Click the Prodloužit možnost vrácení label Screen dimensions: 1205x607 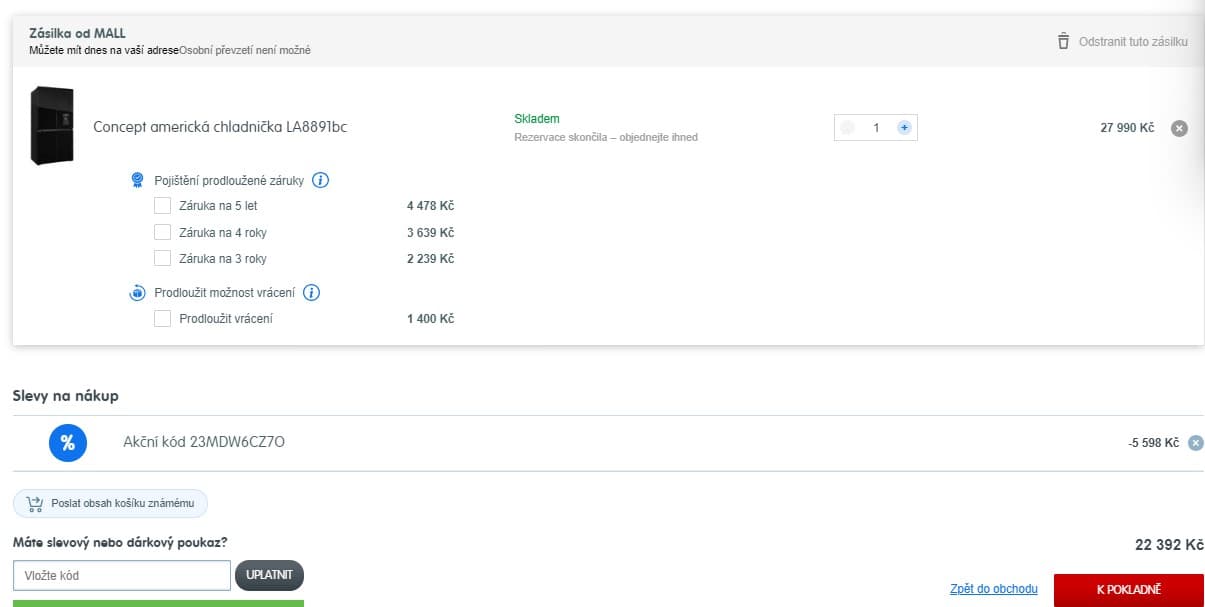[x=224, y=293]
